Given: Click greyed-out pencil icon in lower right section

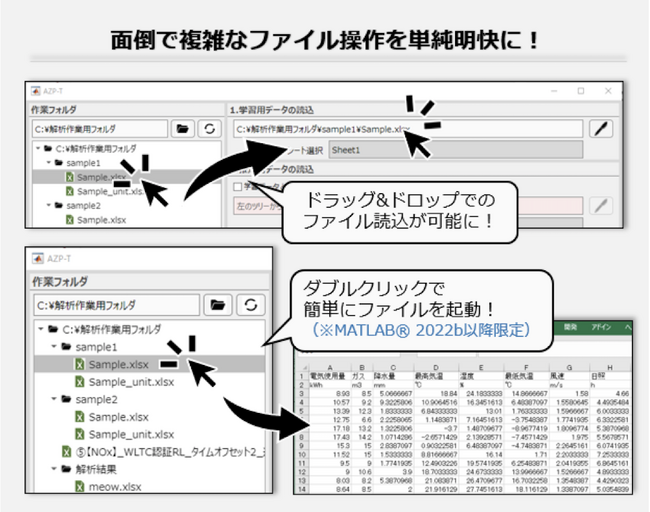Looking at the screenshot, I should (x=600, y=205).
